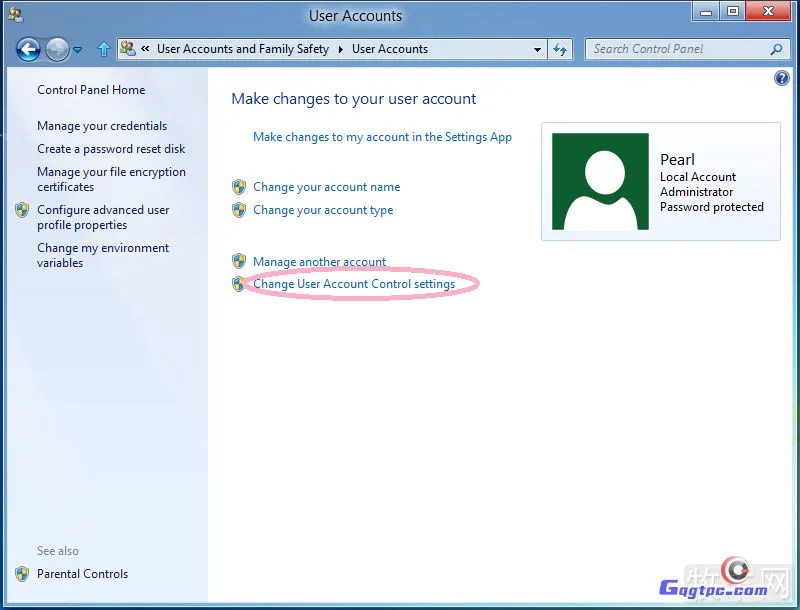
Task: Click Change your account name
Action: point(326,187)
